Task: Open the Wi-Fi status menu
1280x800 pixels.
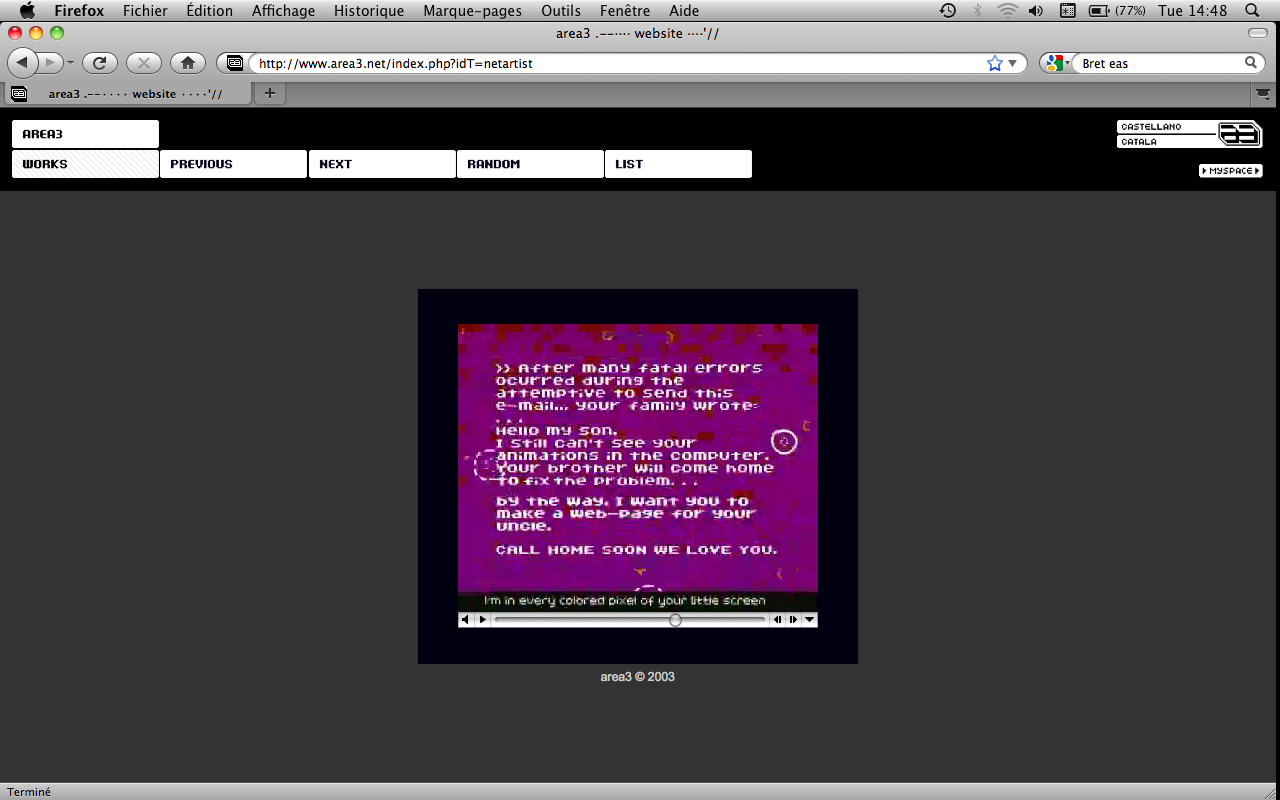Action: 1007,11
